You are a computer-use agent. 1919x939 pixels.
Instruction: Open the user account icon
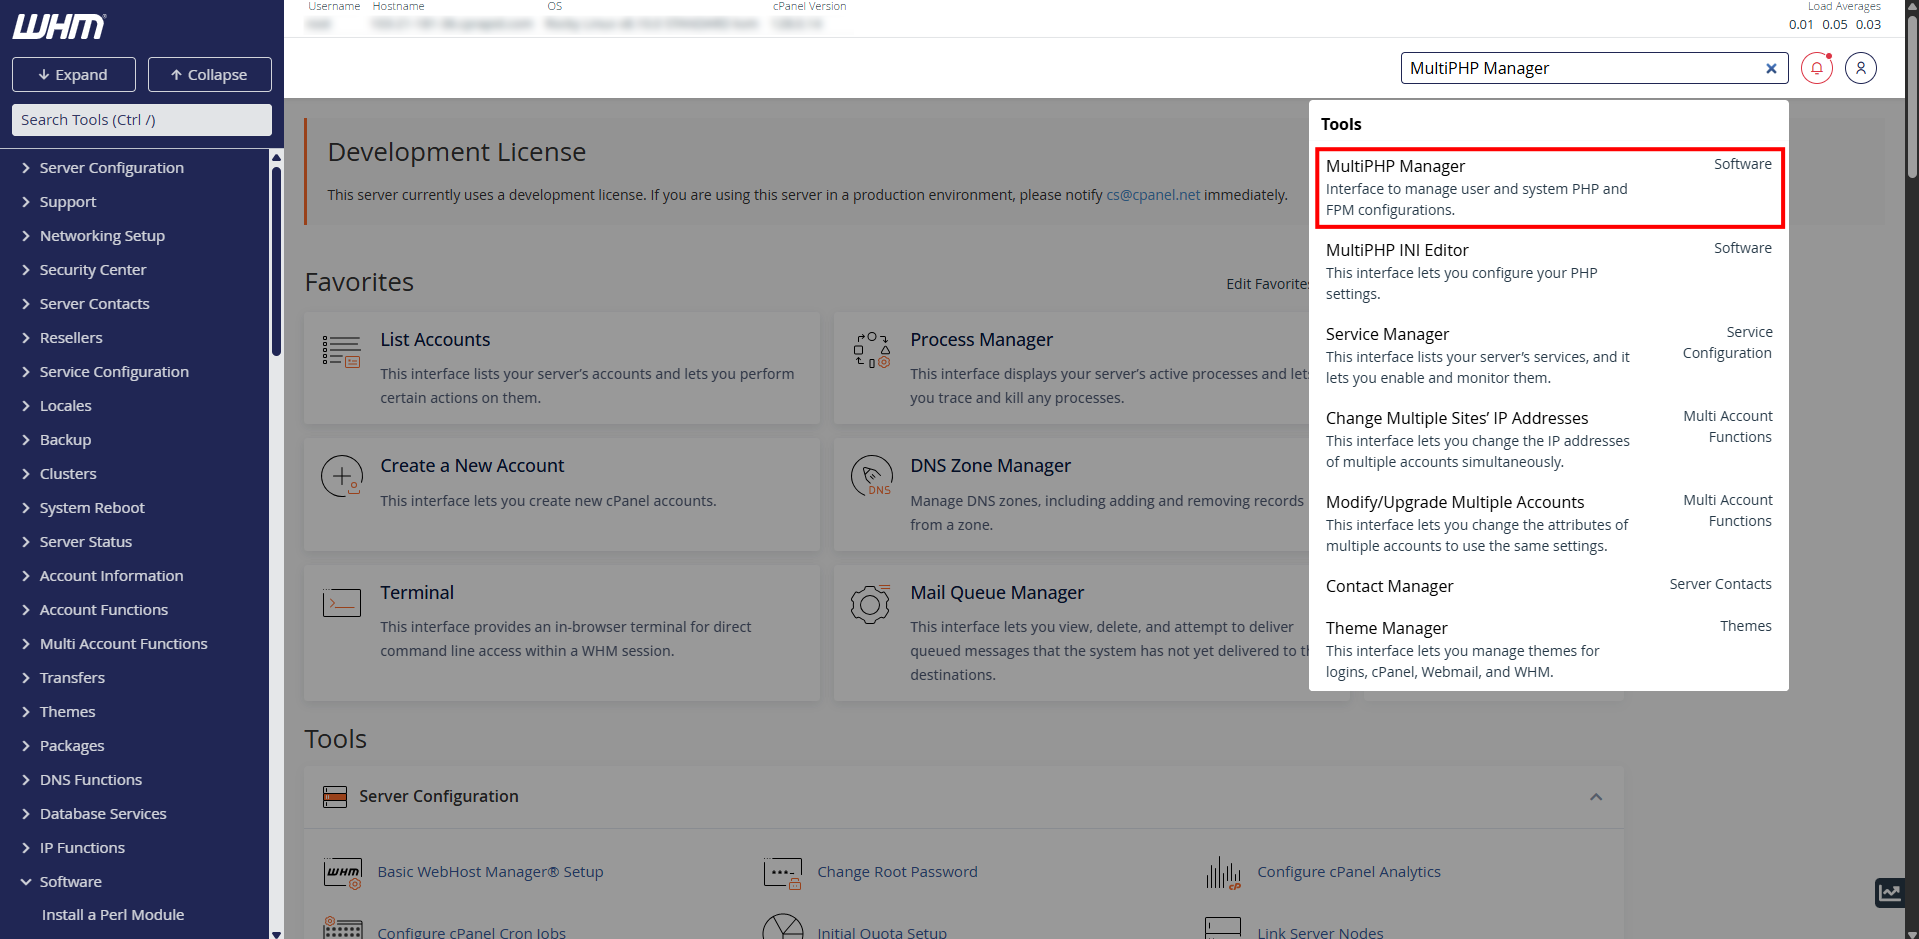(x=1861, y=68)
